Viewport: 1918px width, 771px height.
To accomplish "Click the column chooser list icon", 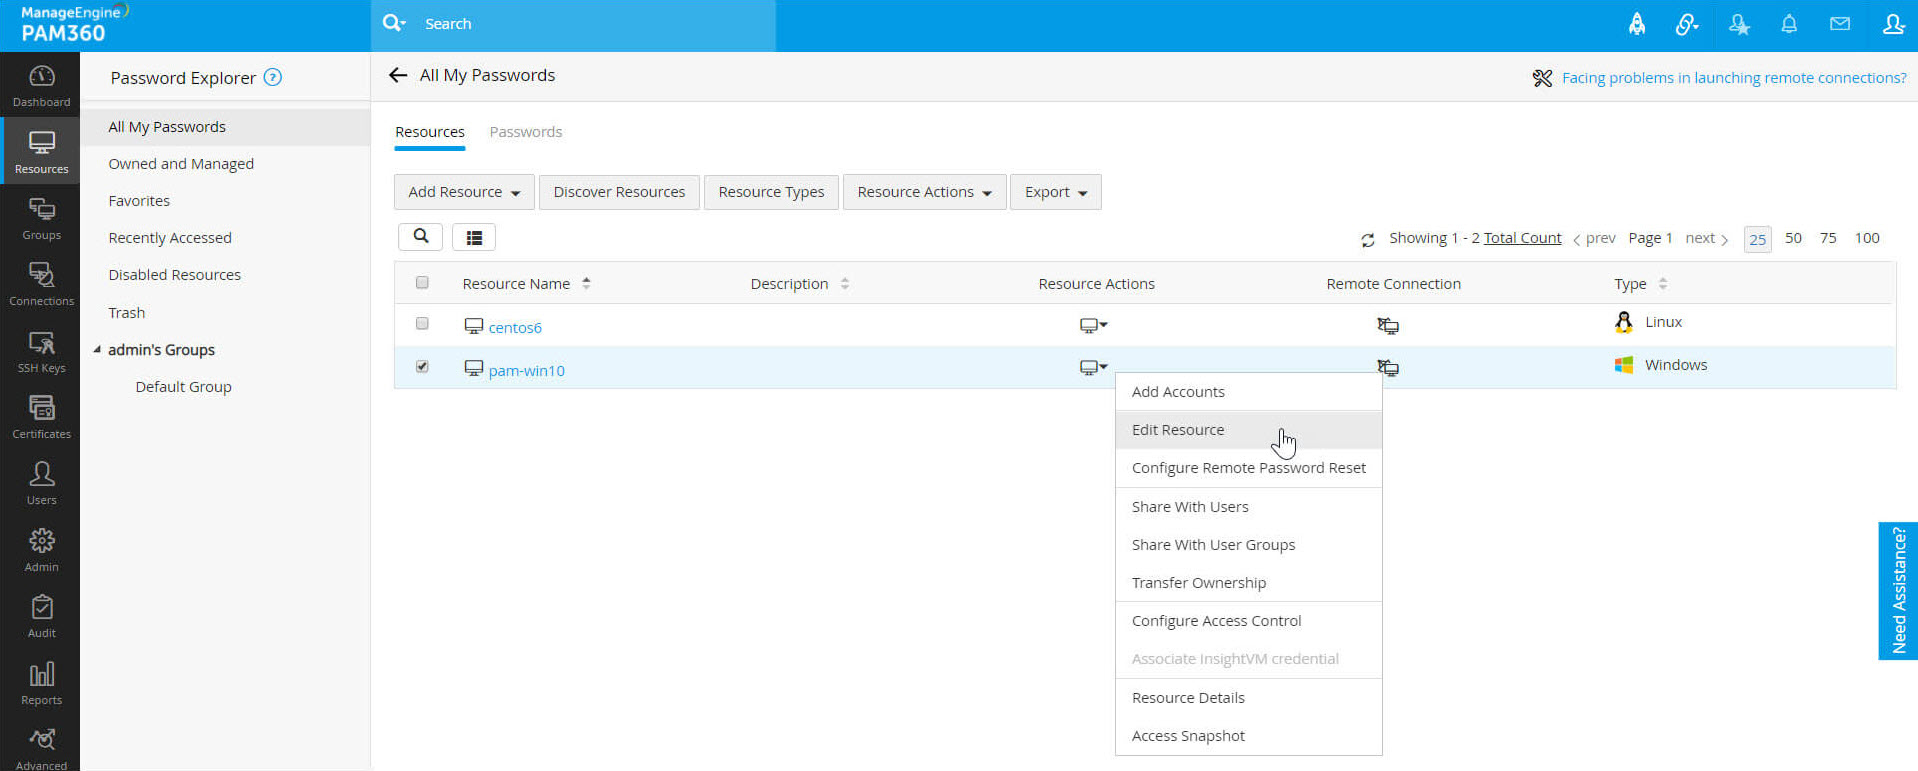I will point(474,237).
